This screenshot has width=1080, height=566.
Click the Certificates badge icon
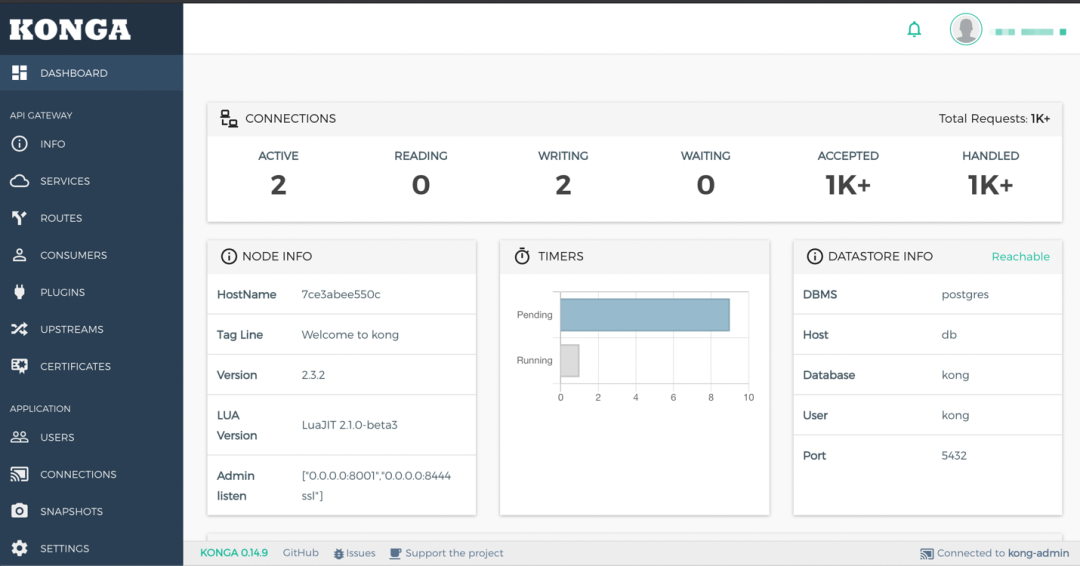[19, 366]
